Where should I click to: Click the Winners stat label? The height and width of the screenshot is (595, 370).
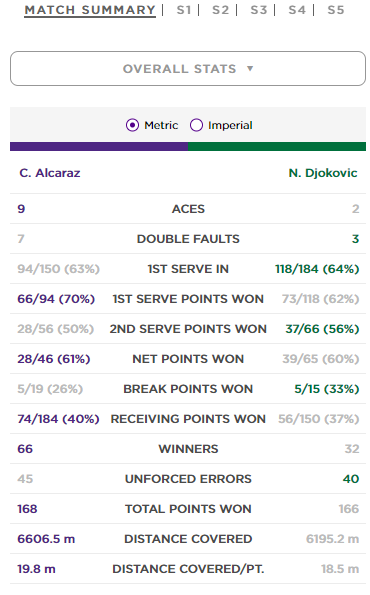[x=188, y=449]
